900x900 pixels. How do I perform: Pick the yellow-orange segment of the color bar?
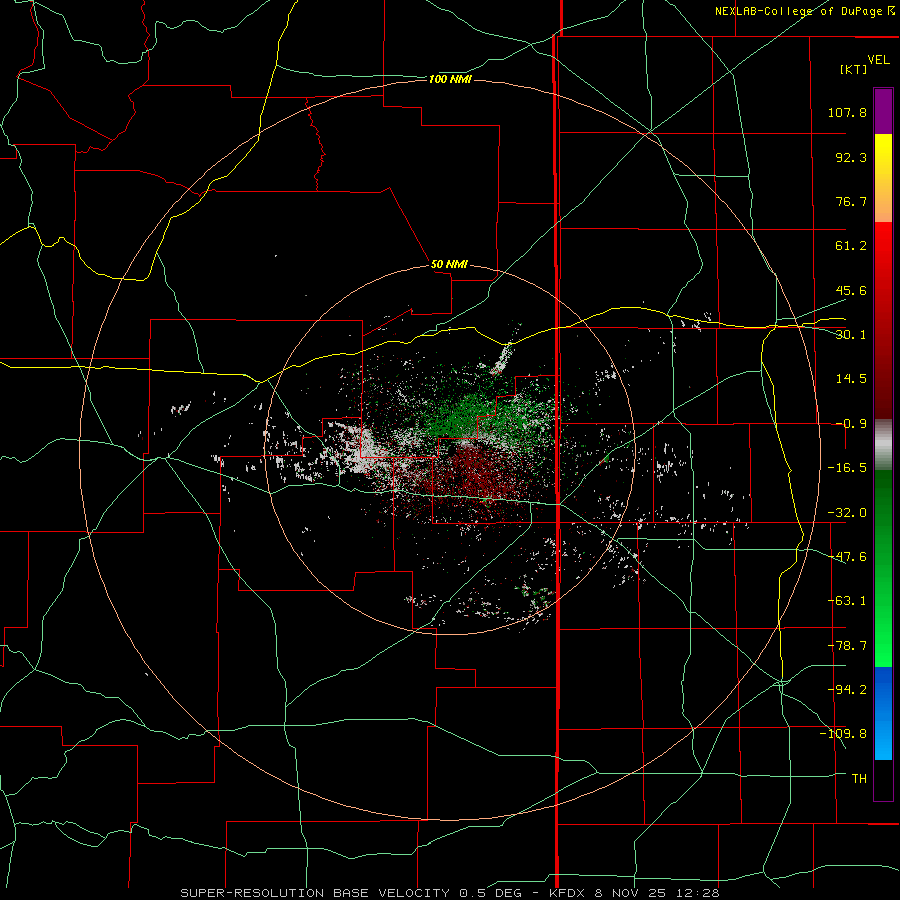tap(883, 178)
